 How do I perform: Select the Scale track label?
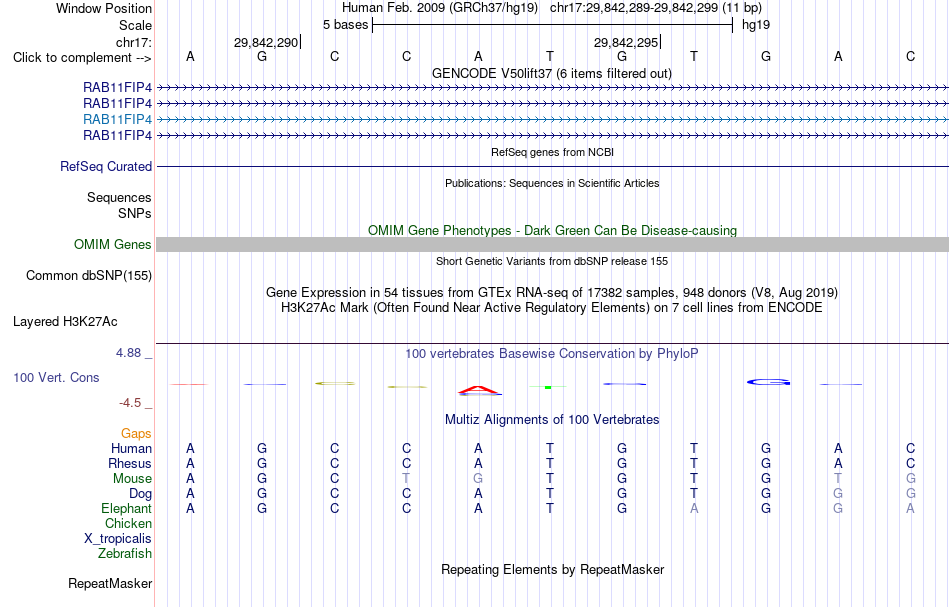tap(135, 25)
